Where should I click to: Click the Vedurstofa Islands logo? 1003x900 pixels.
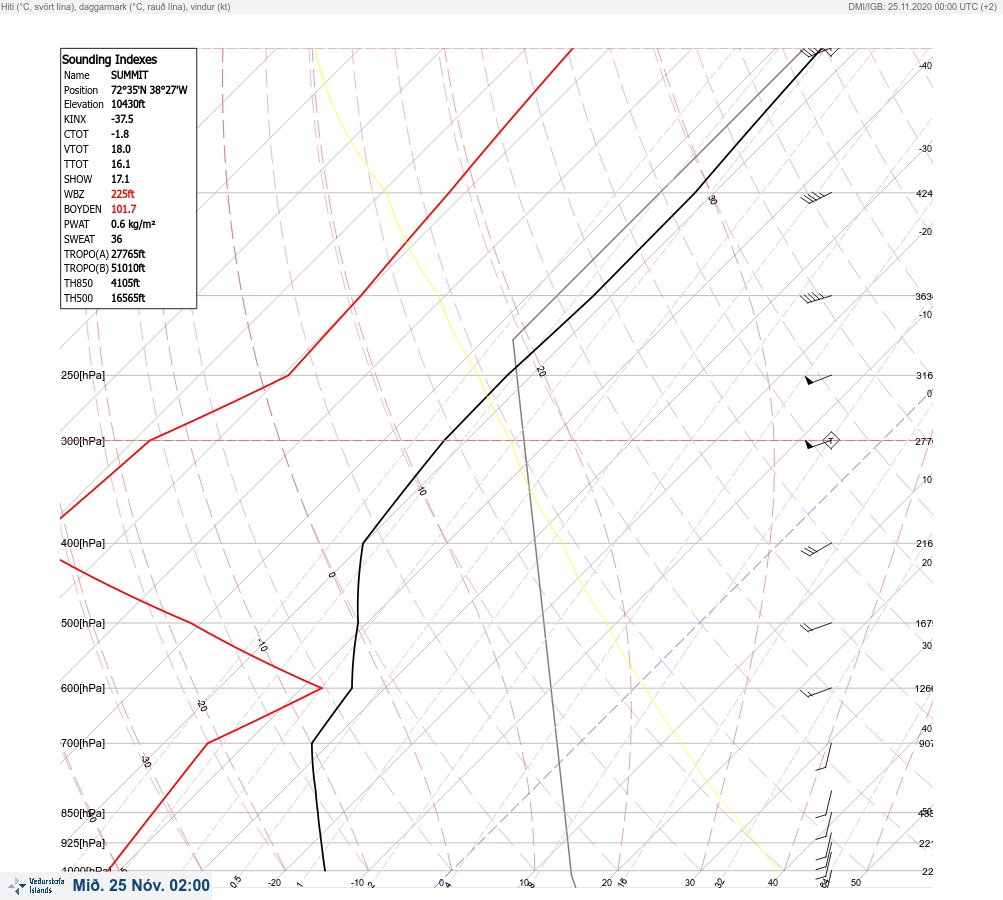point(36,886)
